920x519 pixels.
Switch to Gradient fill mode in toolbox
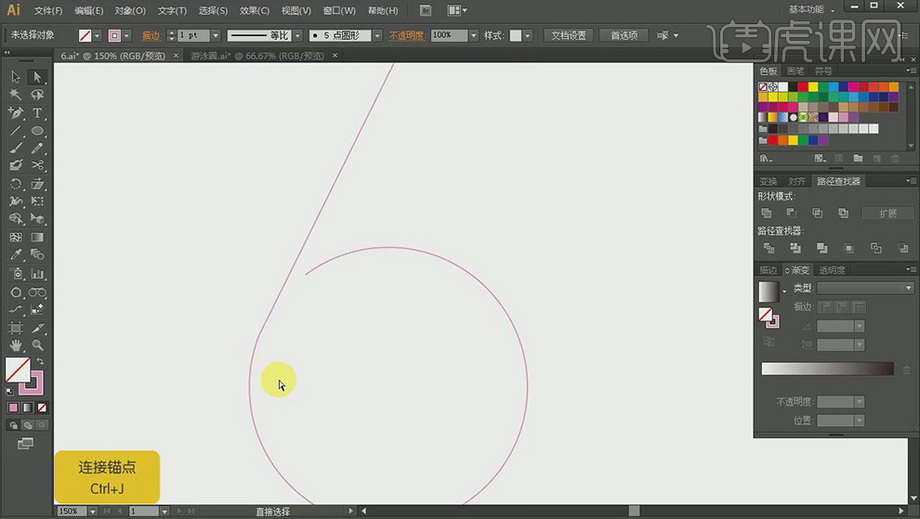(x=27, y=408)
